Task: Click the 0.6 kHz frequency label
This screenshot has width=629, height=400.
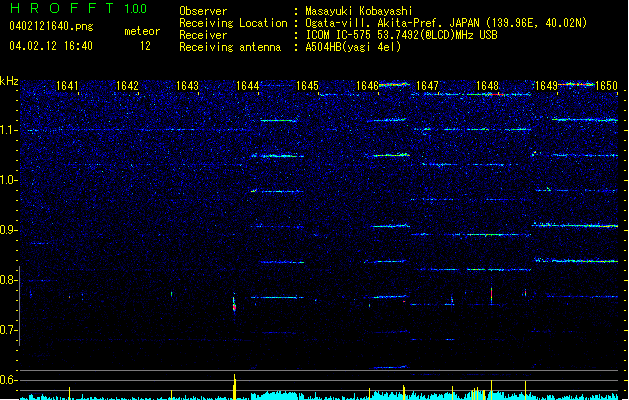Action: 8,380
